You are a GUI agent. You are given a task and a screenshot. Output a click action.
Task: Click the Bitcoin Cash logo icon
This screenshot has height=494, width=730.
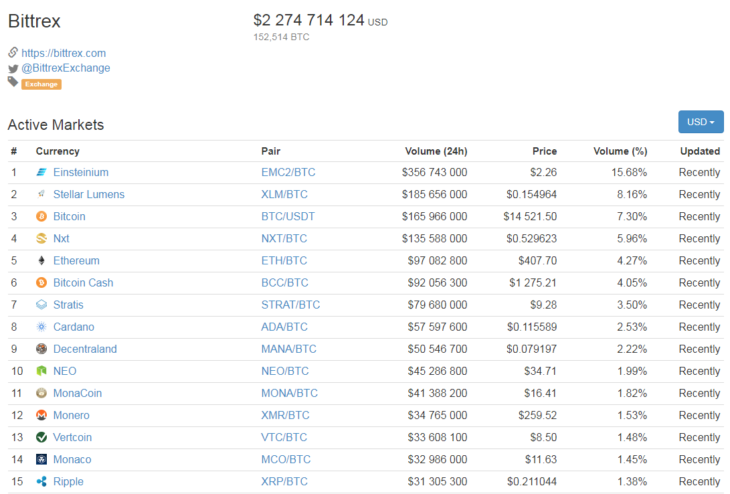tap(41, 283)
